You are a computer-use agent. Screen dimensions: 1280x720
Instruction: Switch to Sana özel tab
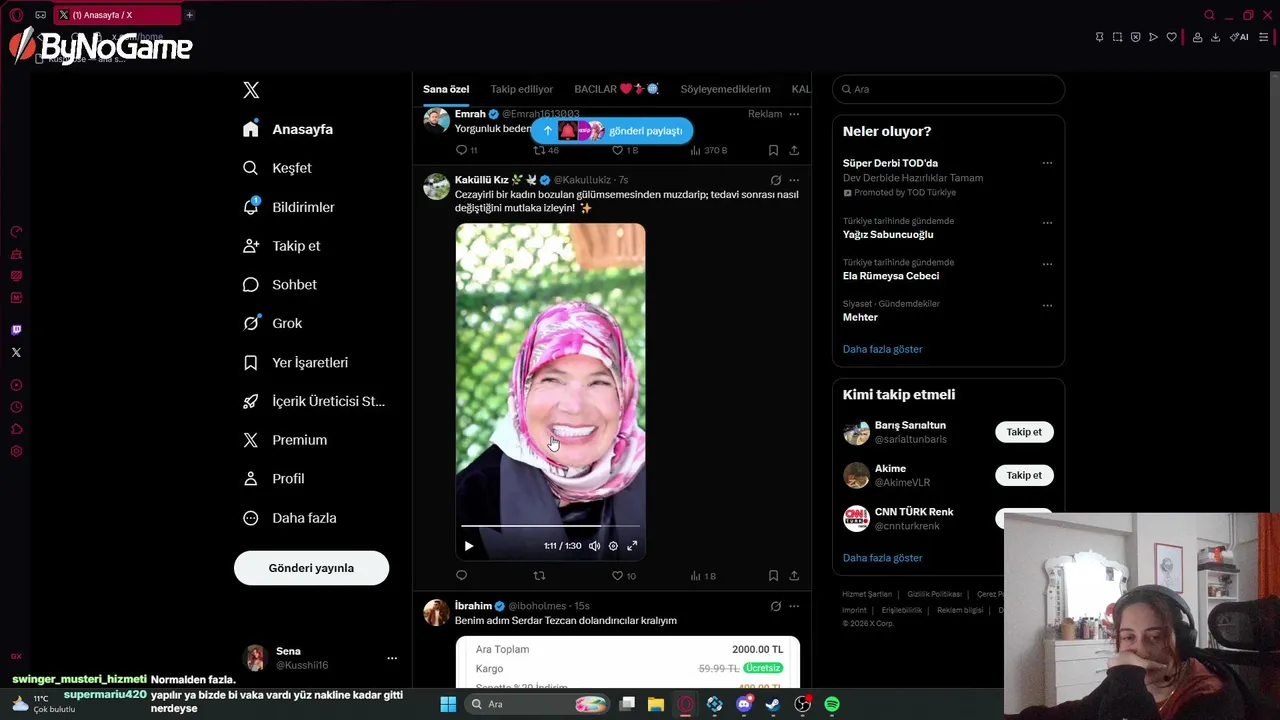point(446,89)
